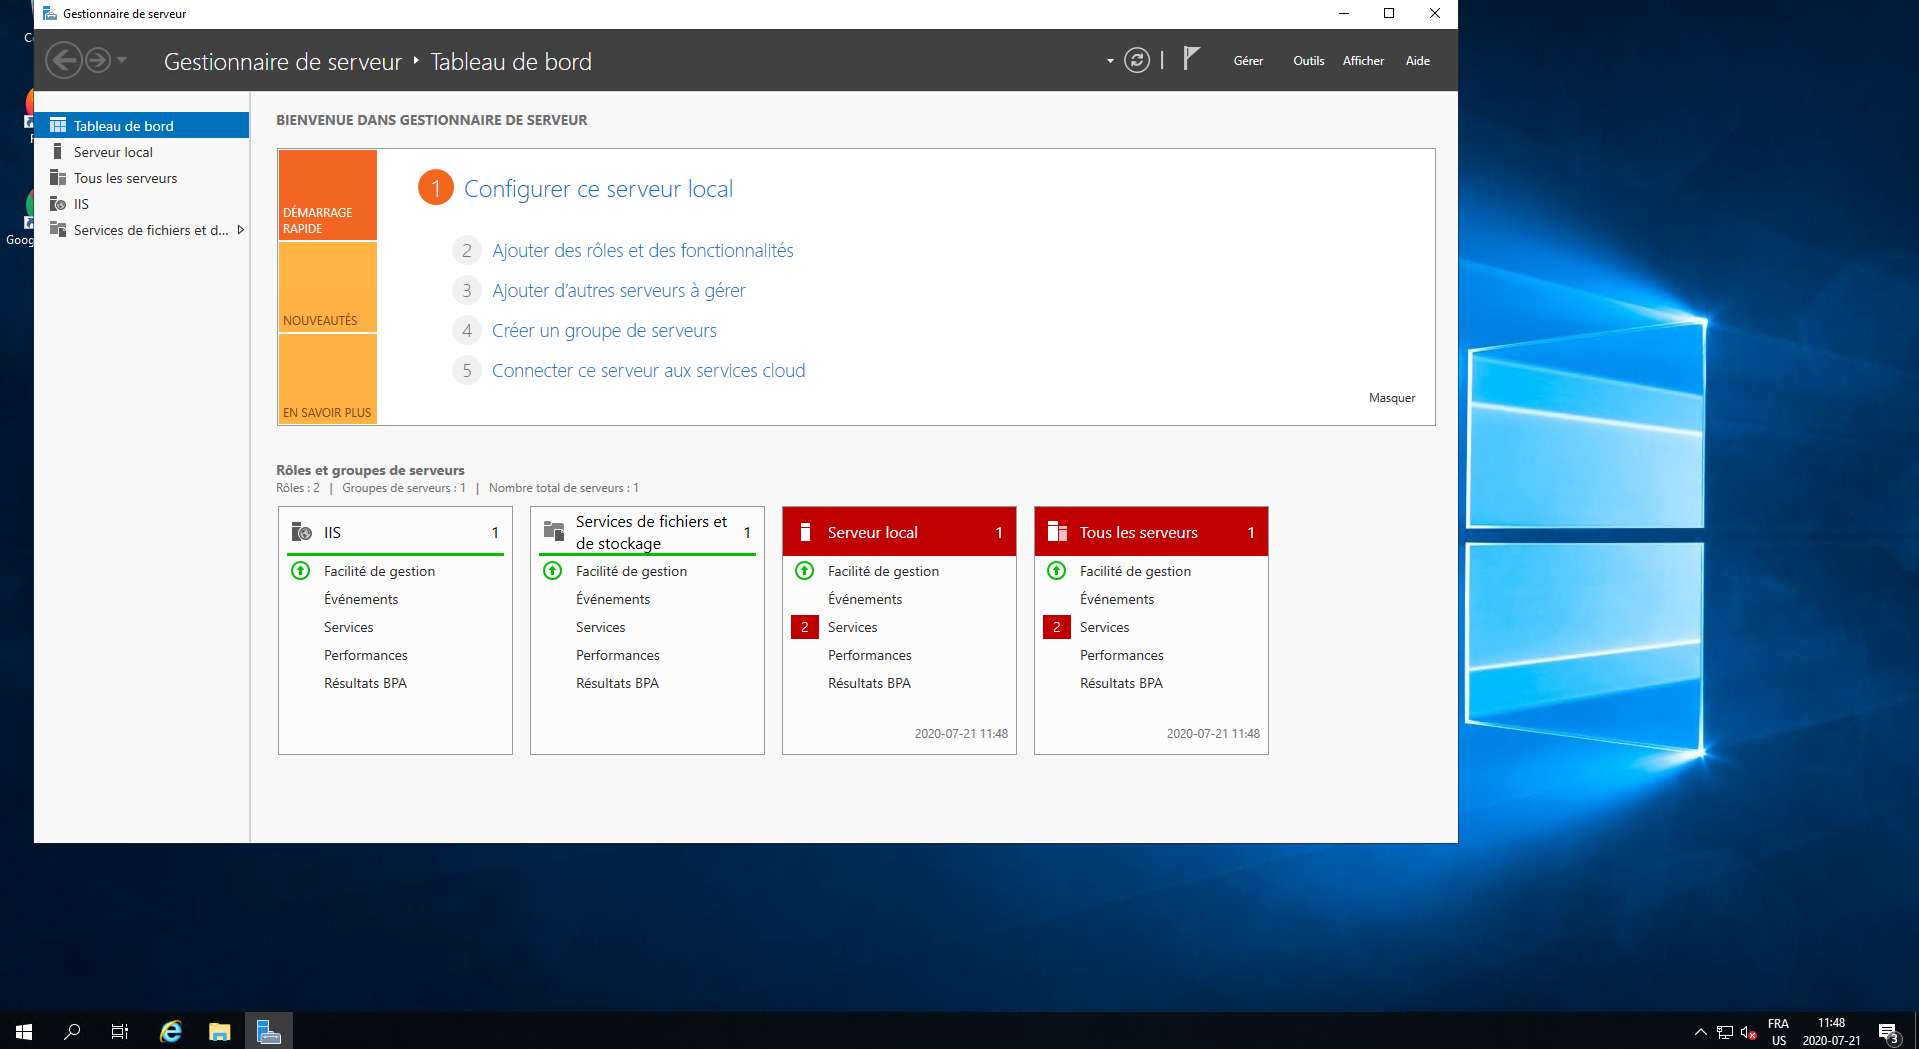1919x1049 pixels.
Task: Select Tous les serveurs in sidebar
Action: tap(125, 178)
